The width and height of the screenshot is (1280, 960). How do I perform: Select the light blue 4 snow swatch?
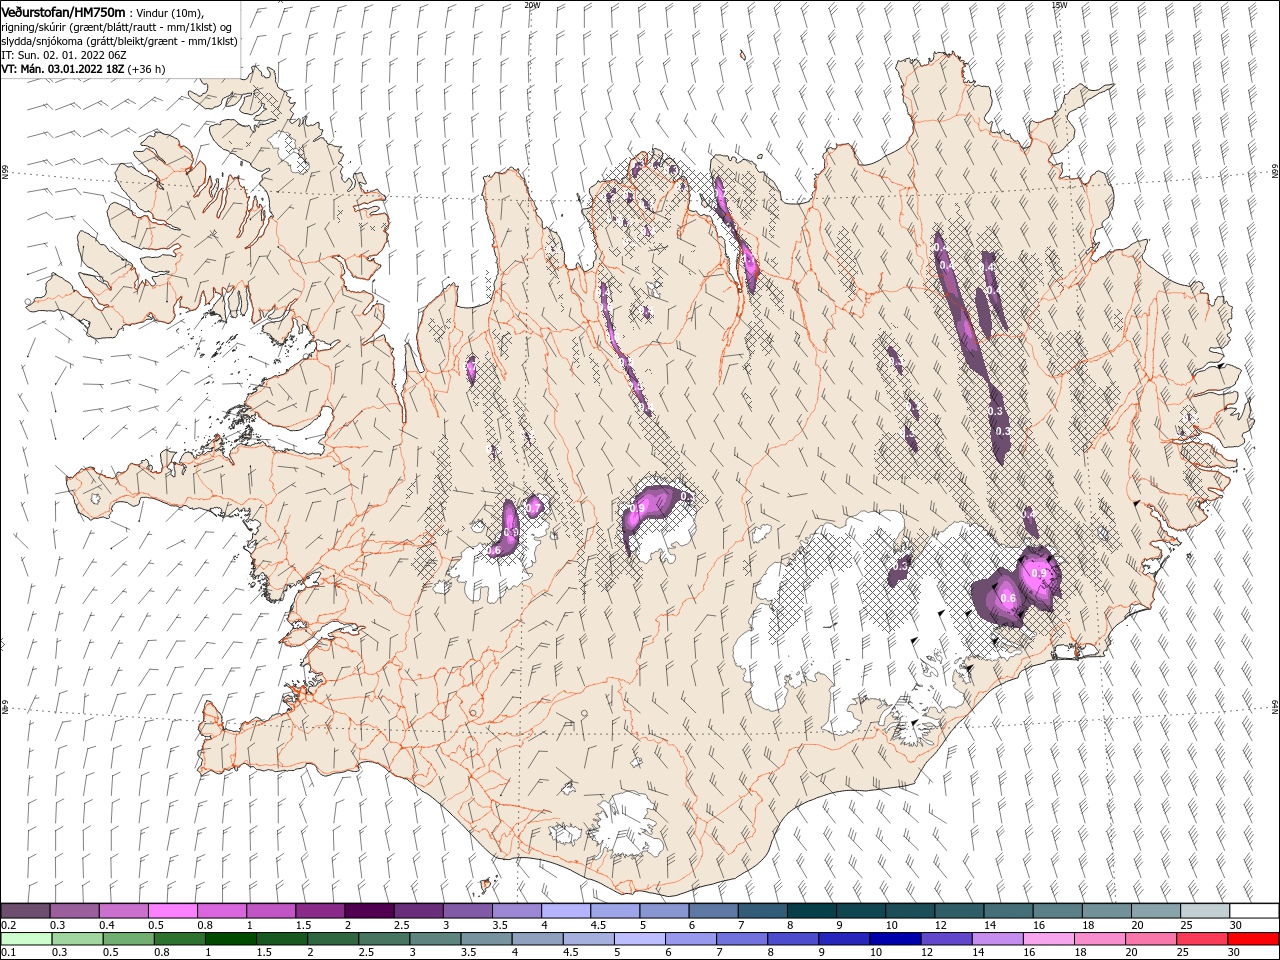pyautogui.click(x=565, y=911)
